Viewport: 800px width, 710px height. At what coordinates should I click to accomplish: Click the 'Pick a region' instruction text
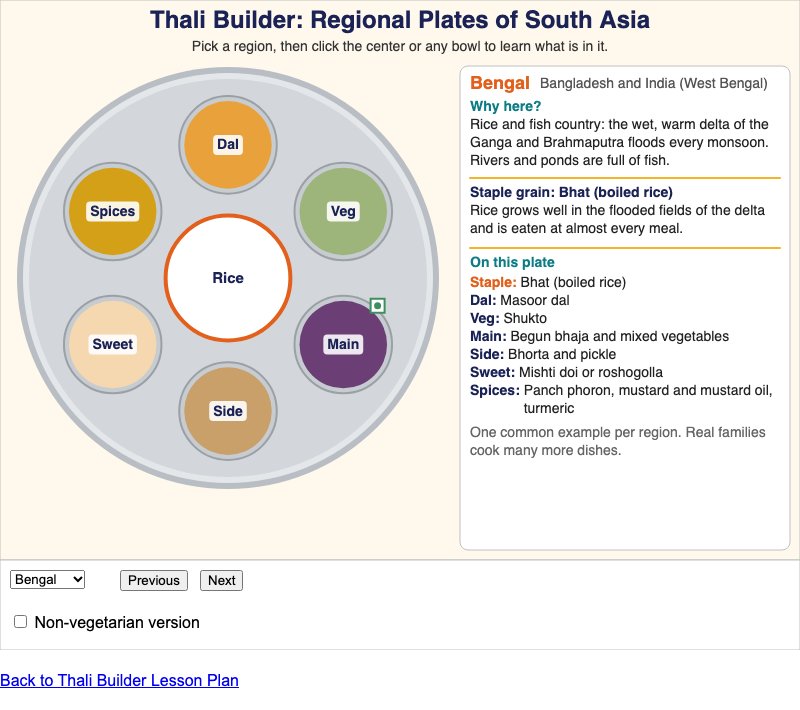[x=399, y=46]
